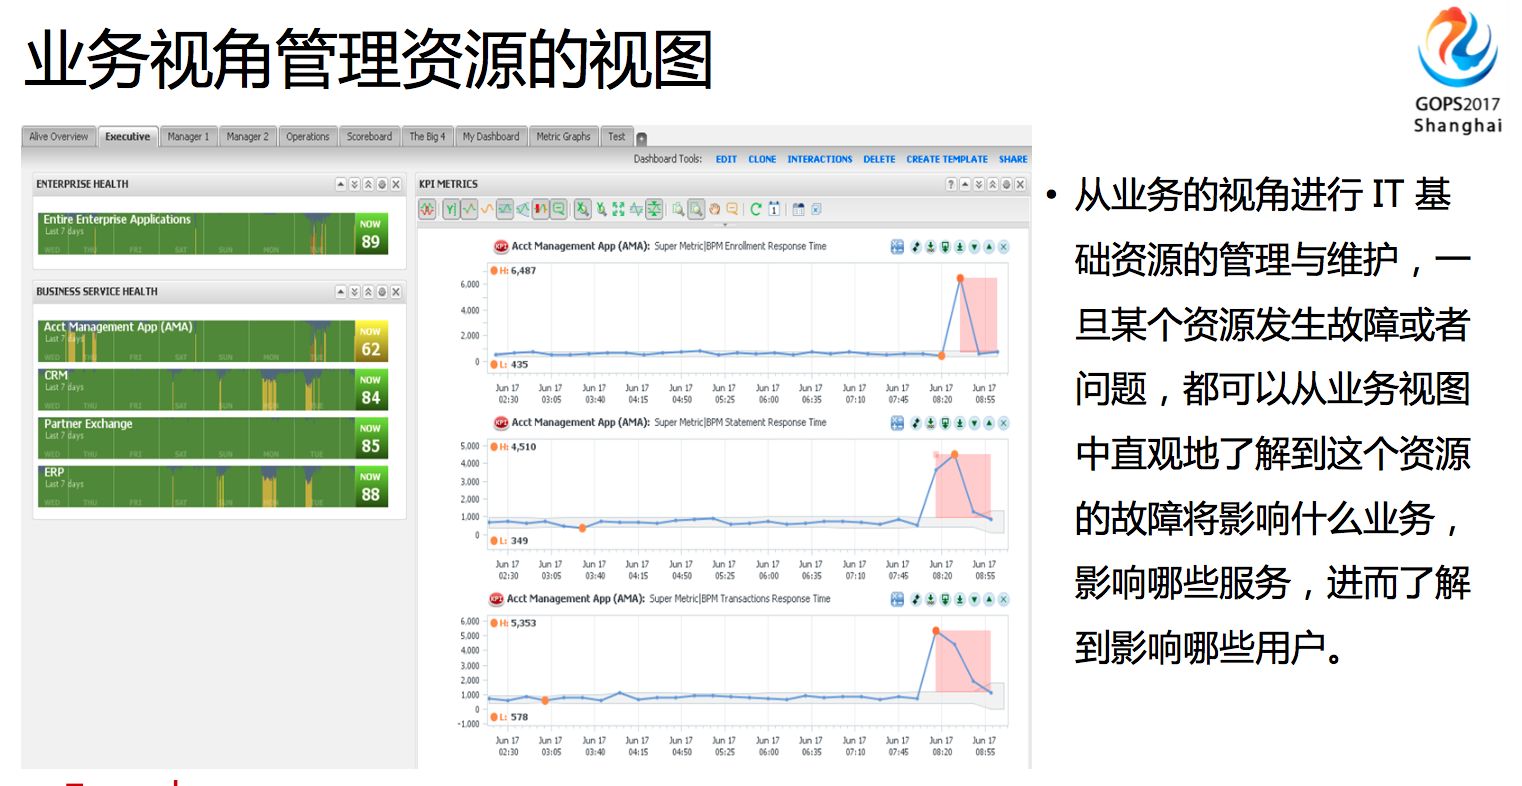
Task: Click the CLONE dashboard tool link
Action: coord(762,159)
